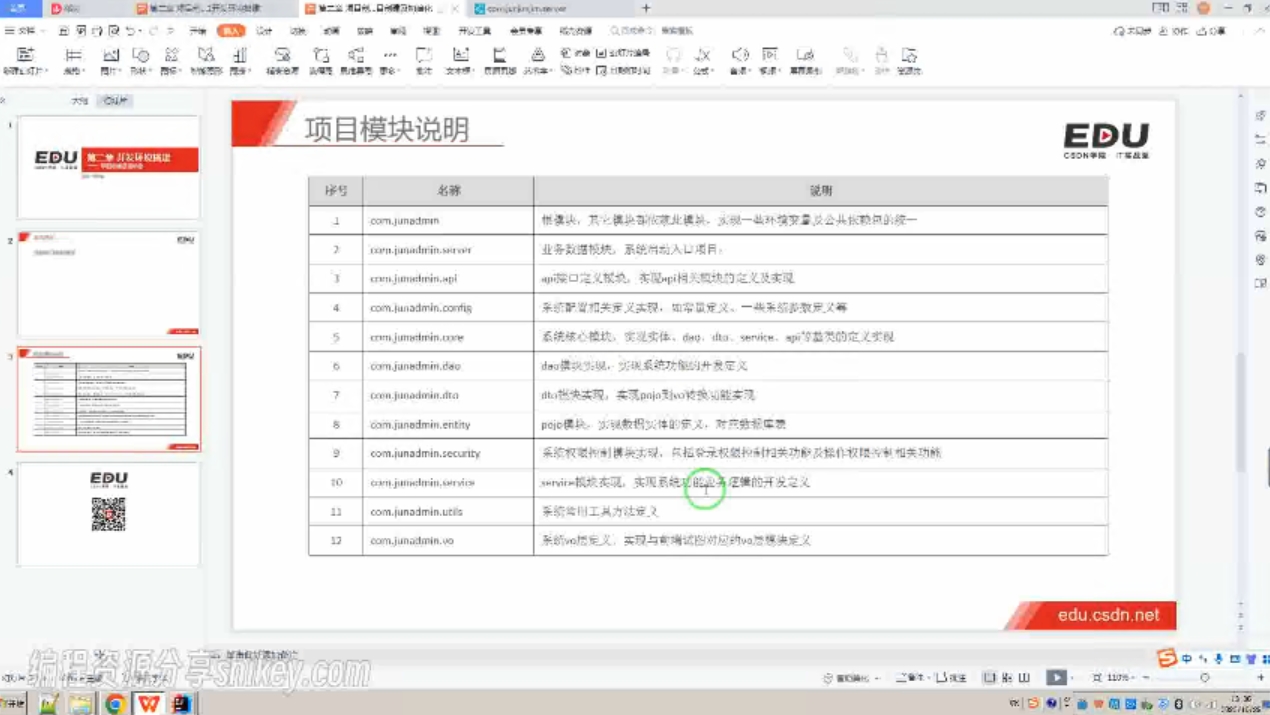This screenshot has width=1270, height=715.
Task: Switch to the Slides tab in slide panel
Action: 115,101
